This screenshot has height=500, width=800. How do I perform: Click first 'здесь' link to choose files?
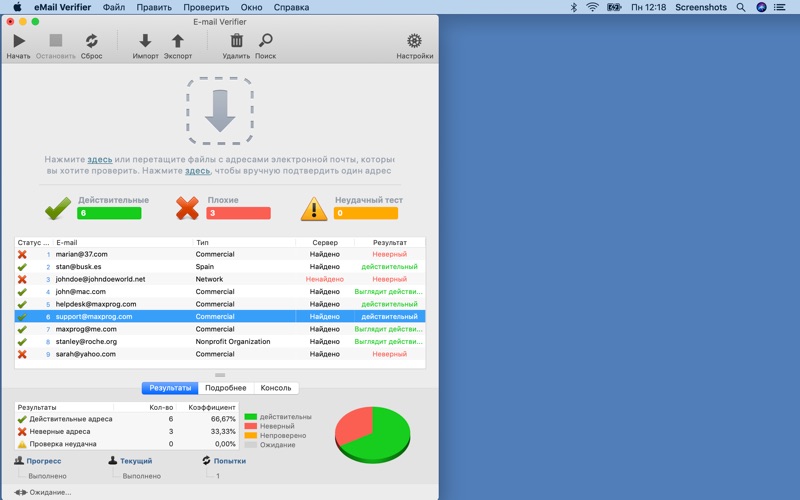point(99,160)
